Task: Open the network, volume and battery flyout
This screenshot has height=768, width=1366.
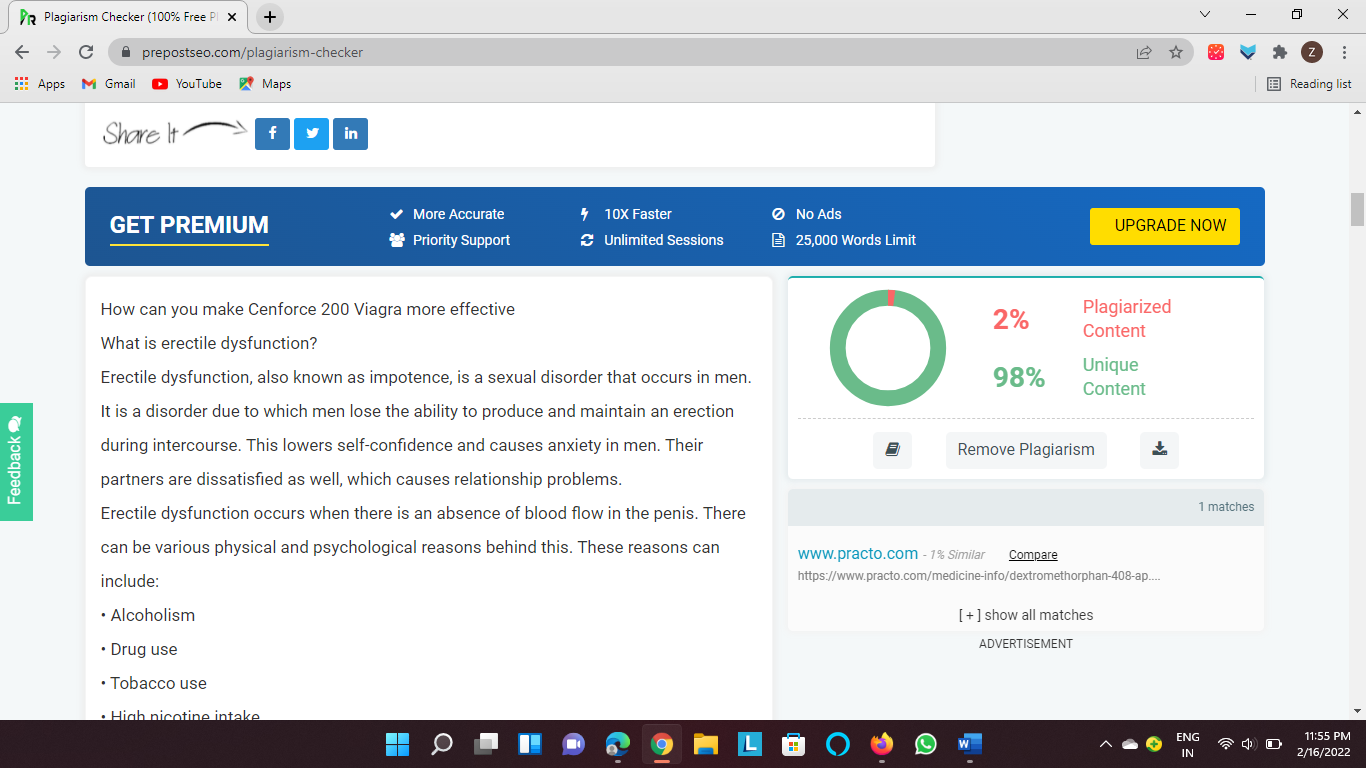Action: click(x=1249, y=744)
